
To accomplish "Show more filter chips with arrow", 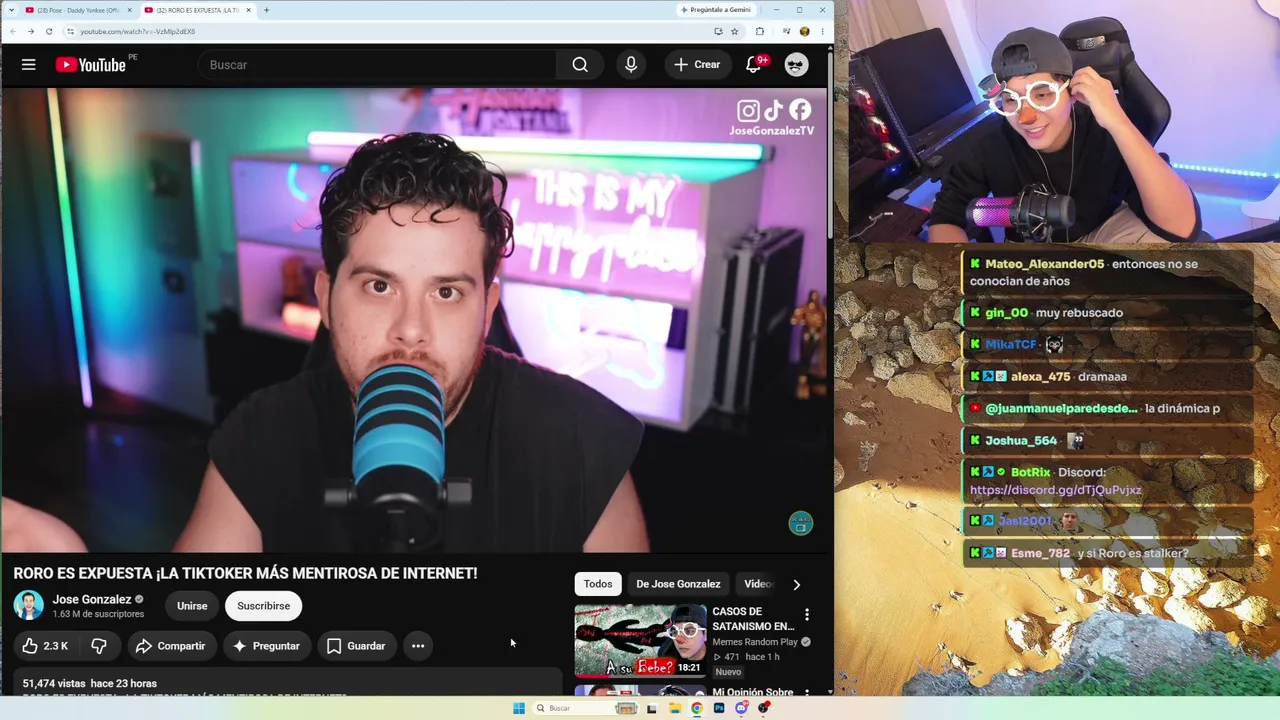I will click(x=796, y=584).
